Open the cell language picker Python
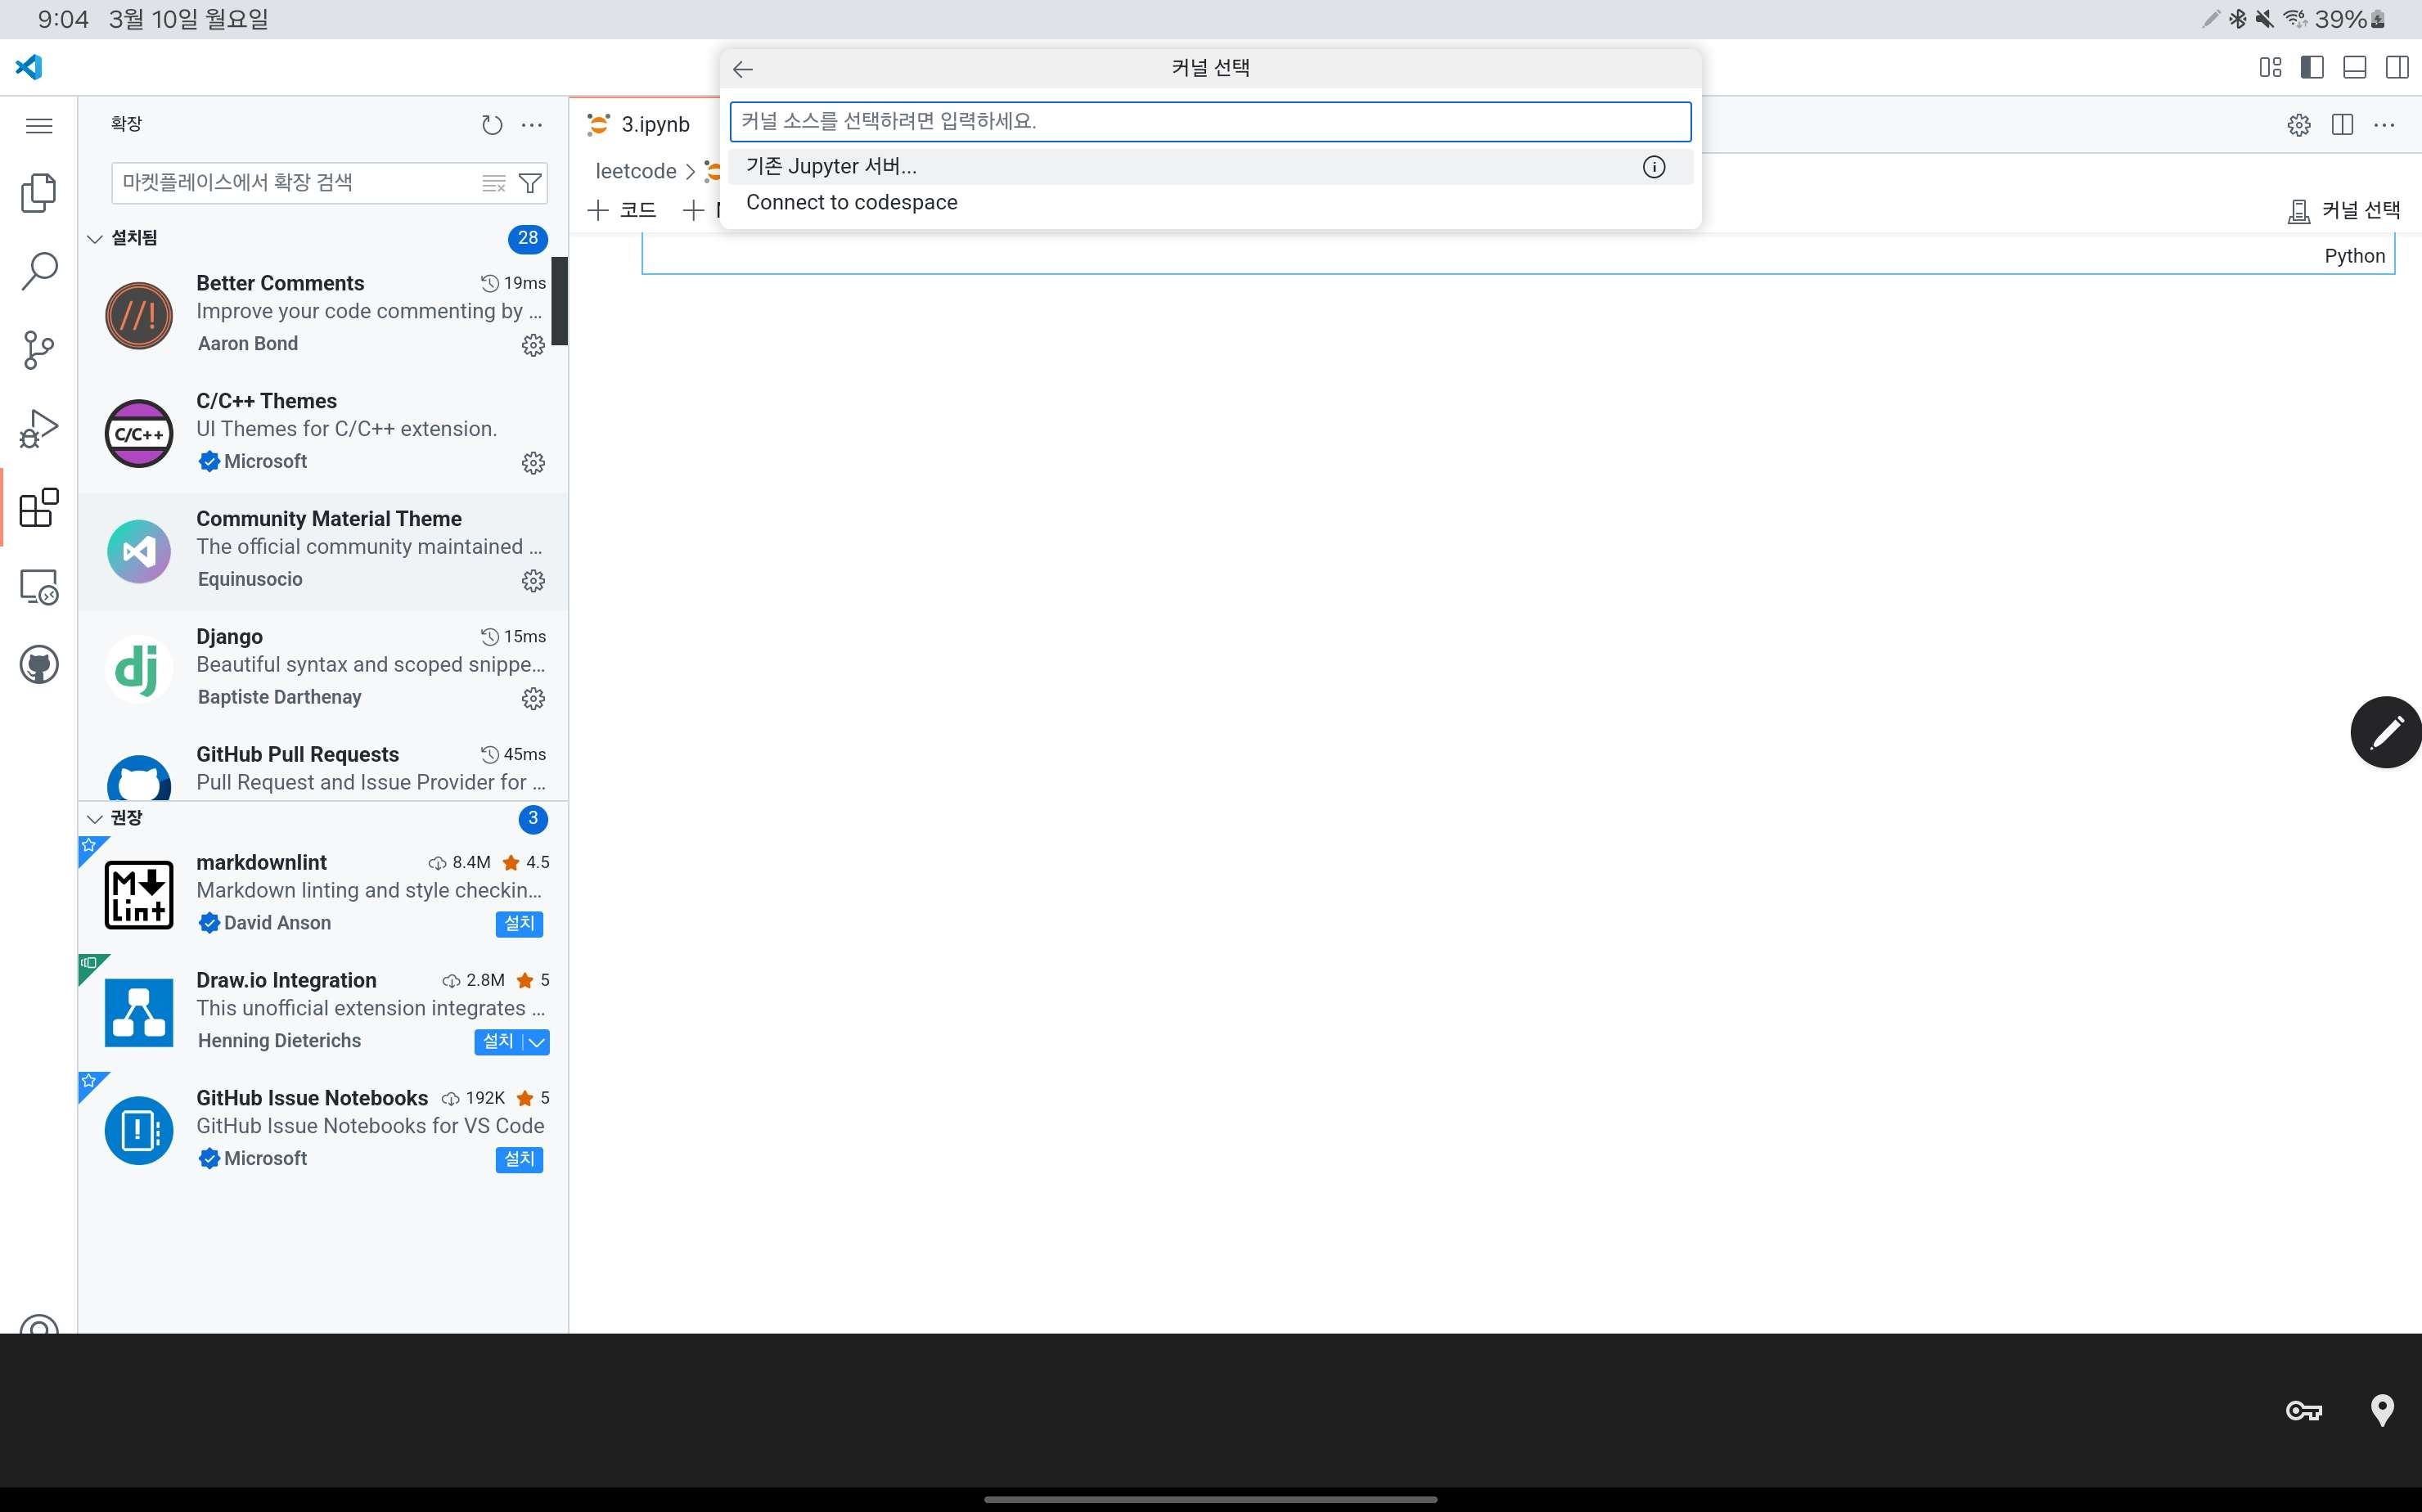2422x1512 pixels. [x=2354, y=256]
